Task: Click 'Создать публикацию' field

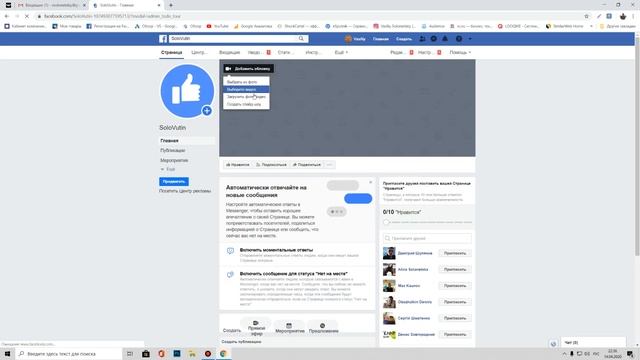Action: coord(297,342)
